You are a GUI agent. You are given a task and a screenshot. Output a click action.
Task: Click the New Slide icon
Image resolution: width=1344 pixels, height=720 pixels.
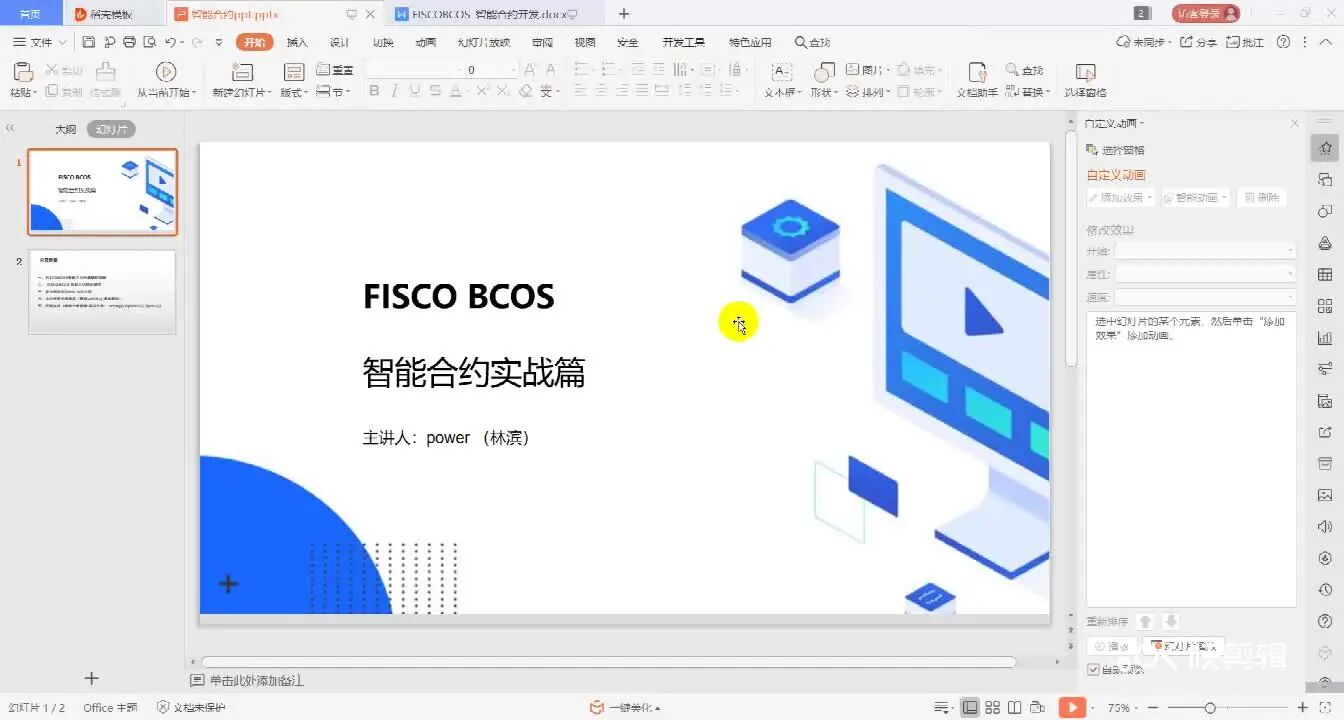point(241,71)
